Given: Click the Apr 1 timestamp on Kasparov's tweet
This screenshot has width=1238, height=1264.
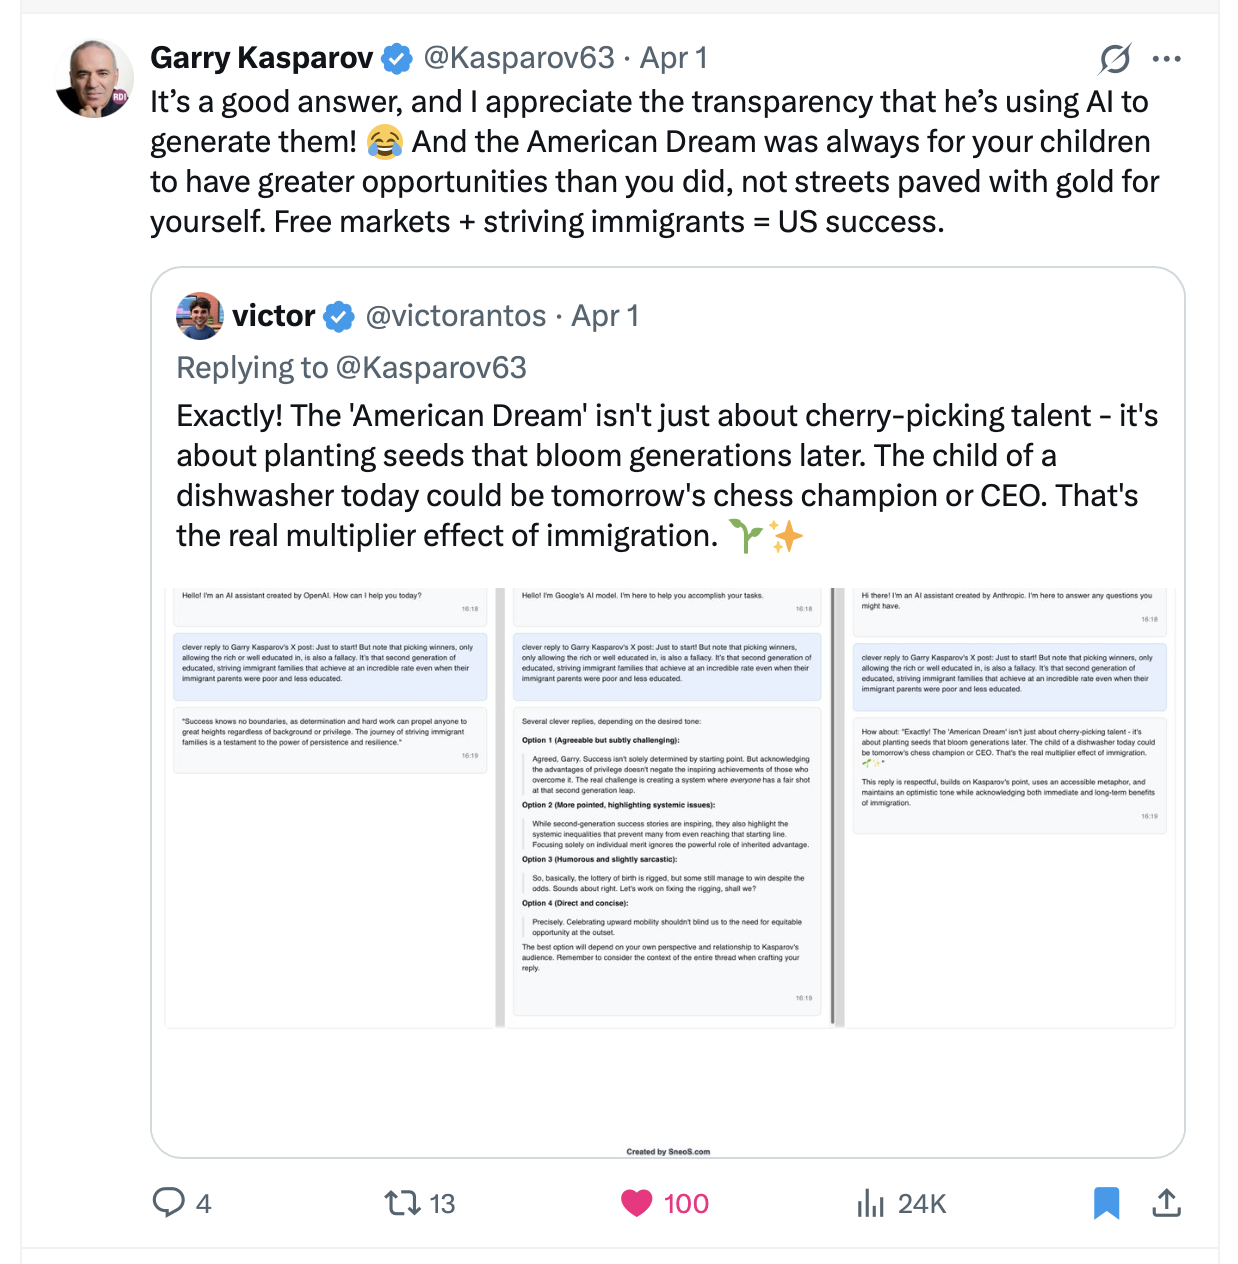Looking at the screenshot, I should (671, 58).
